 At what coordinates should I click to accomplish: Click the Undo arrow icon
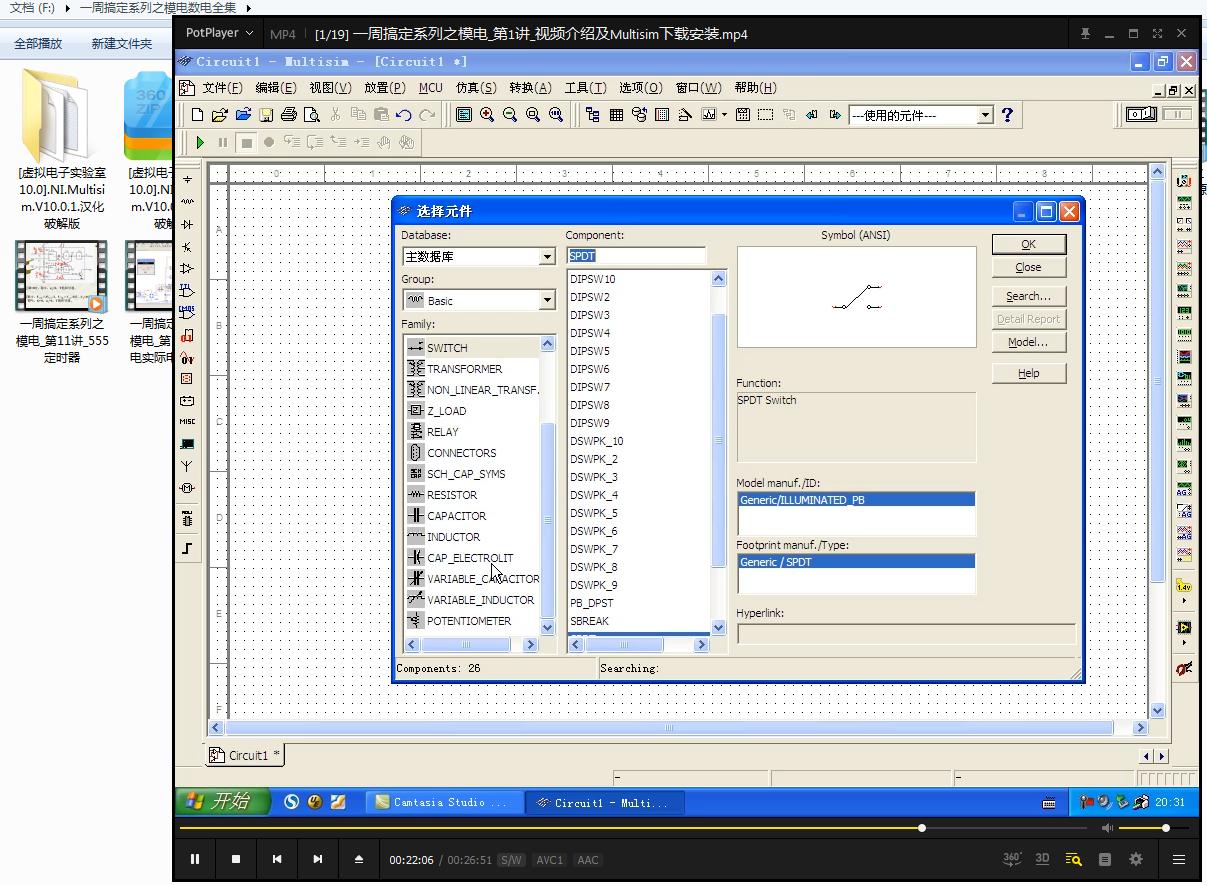click(x=404, y=115)
